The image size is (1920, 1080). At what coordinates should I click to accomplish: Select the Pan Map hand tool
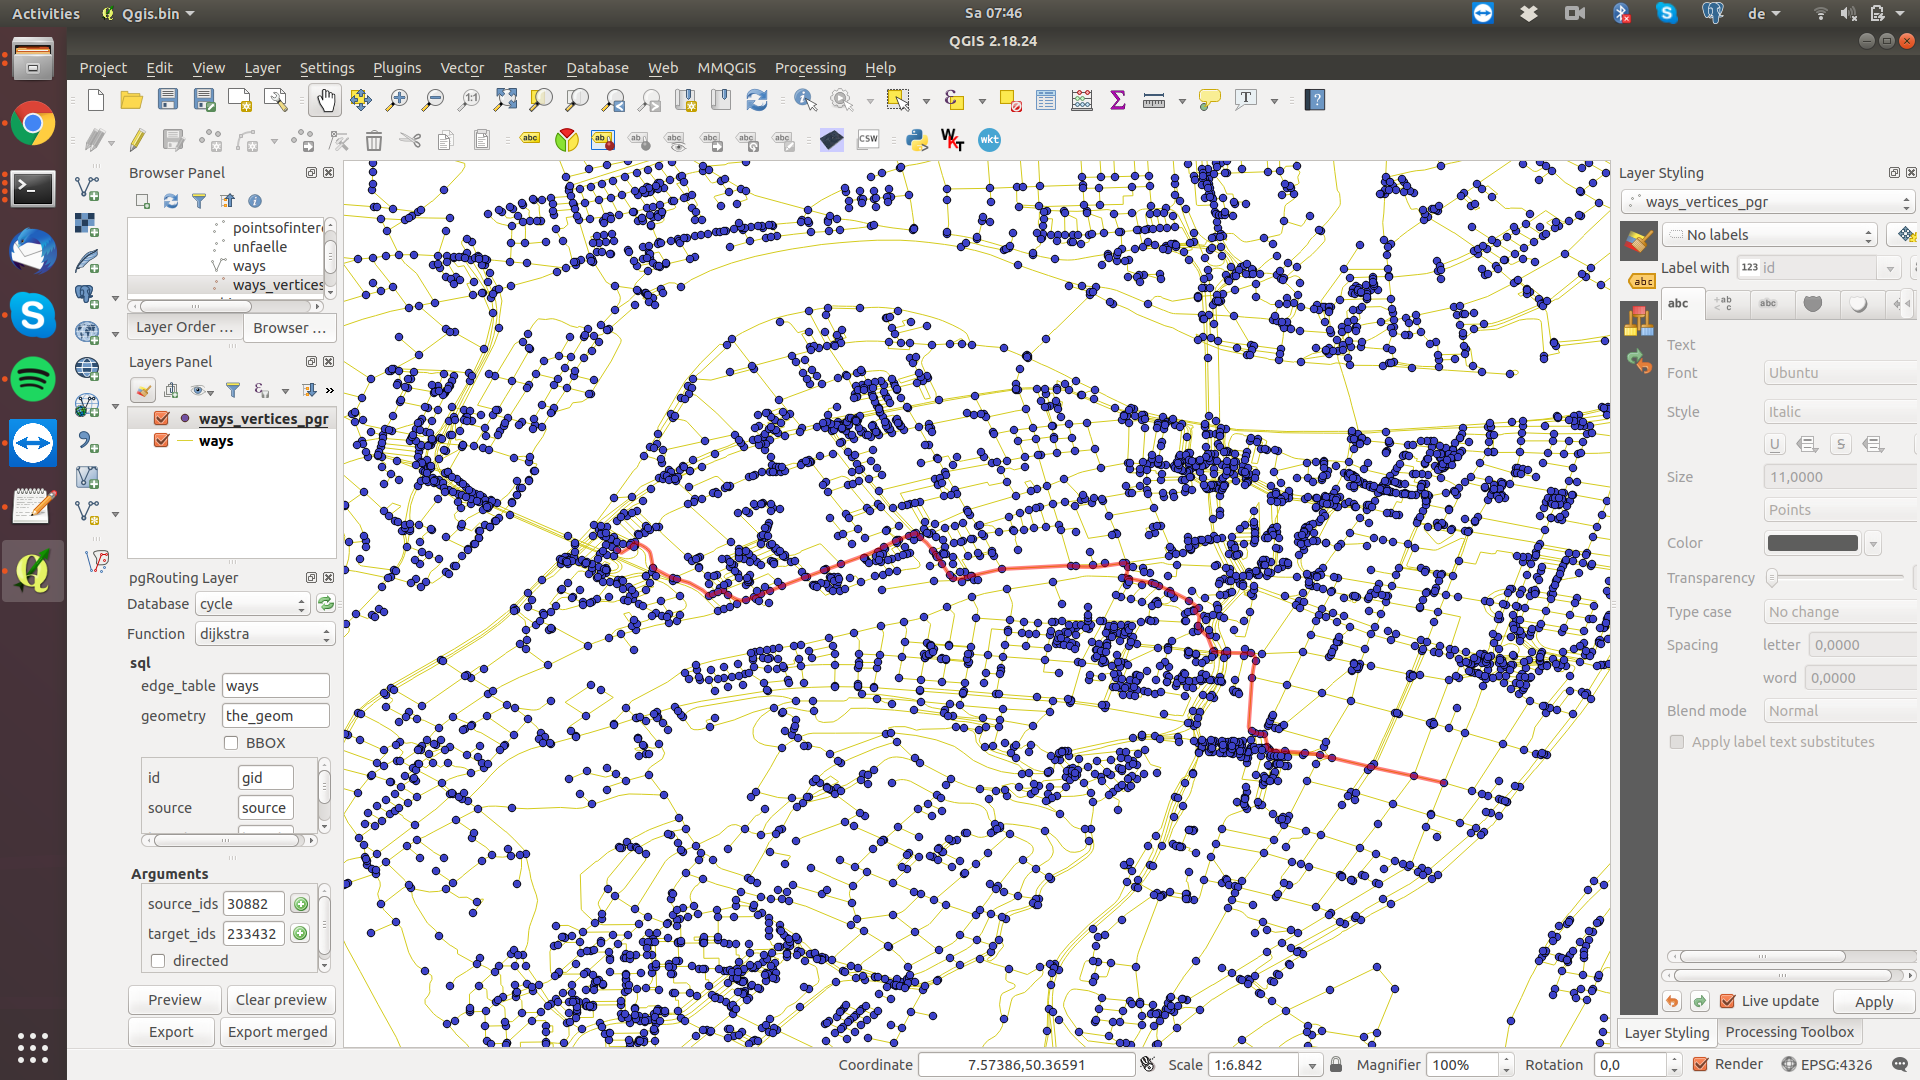(x=325, y=100)
